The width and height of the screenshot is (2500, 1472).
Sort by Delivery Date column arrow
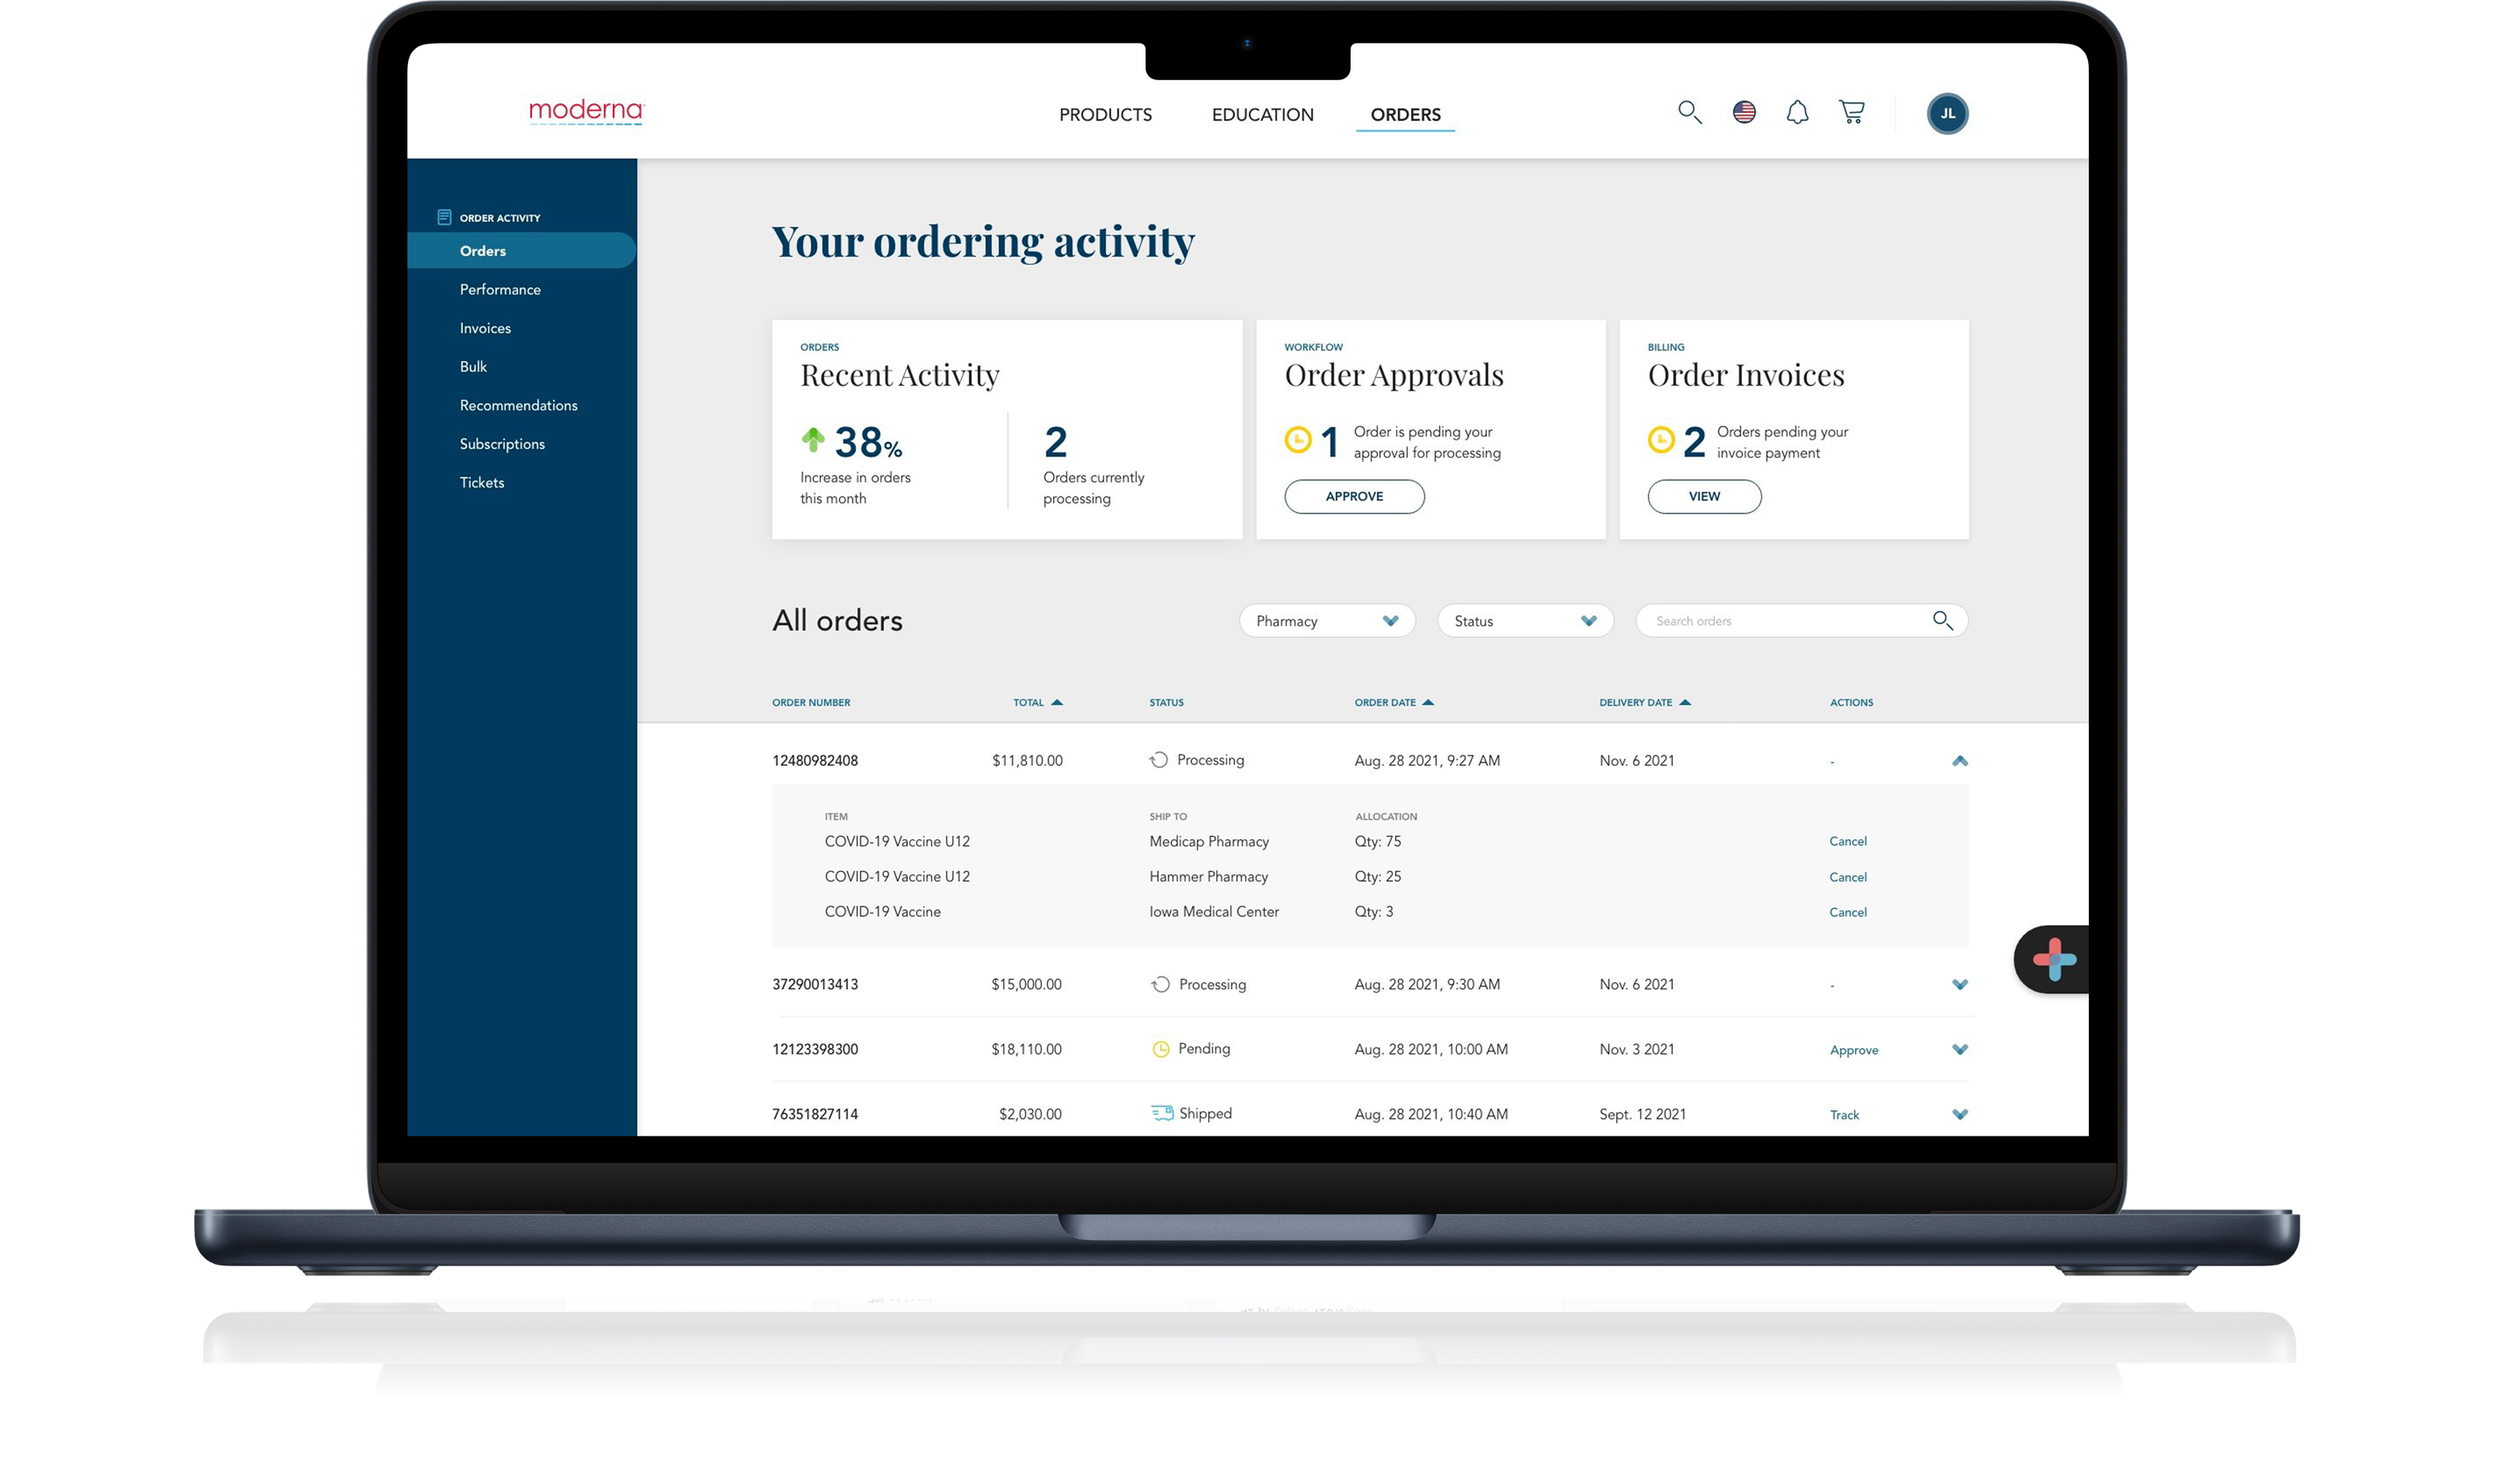[1684, 702]
